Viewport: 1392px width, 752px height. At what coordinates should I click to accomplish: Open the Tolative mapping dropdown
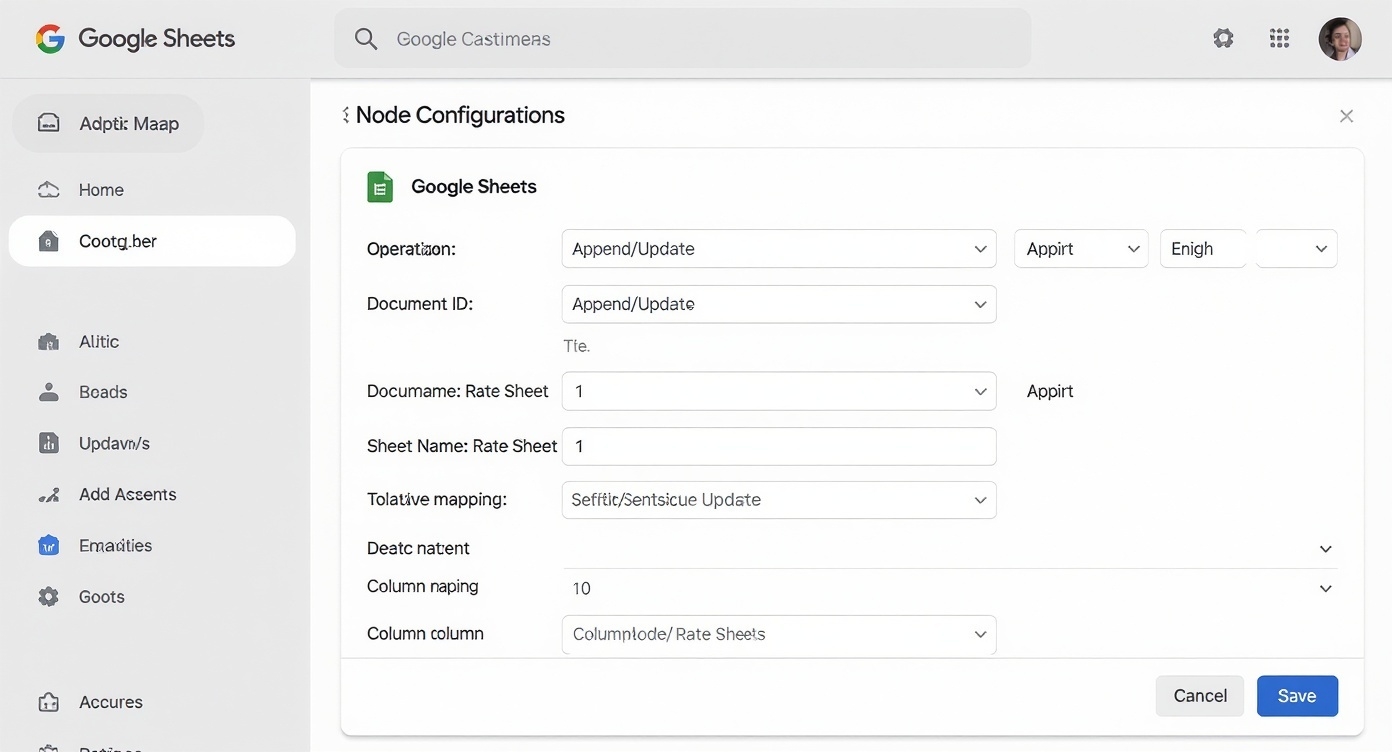point(778,500)
